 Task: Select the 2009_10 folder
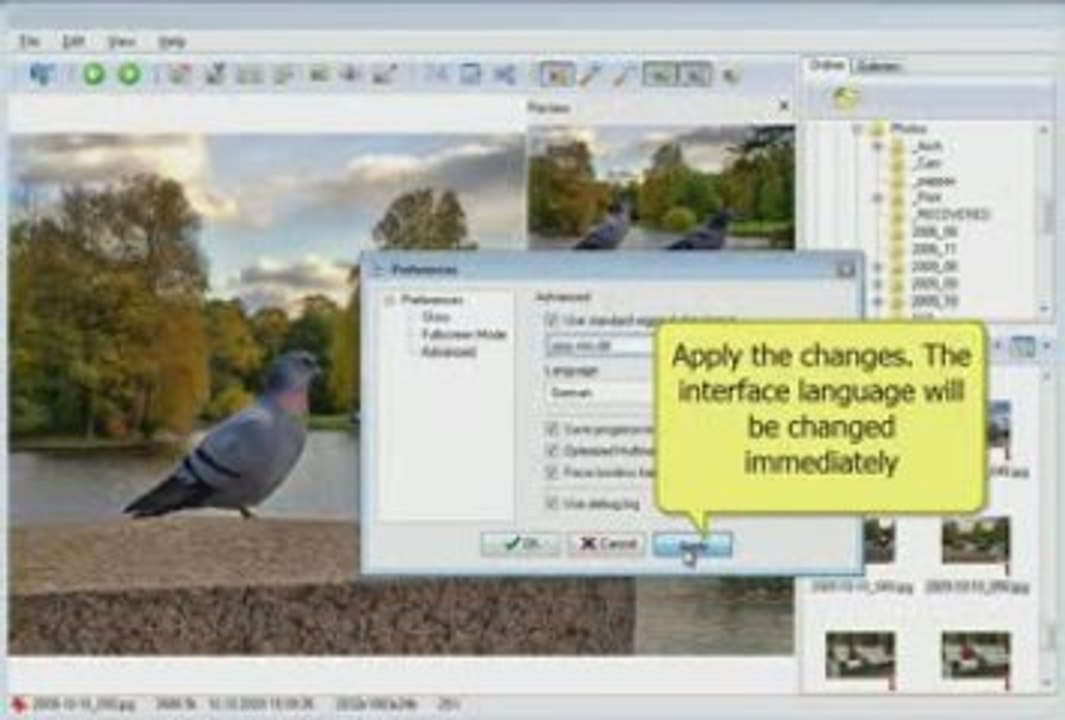(x=935, y=300)
